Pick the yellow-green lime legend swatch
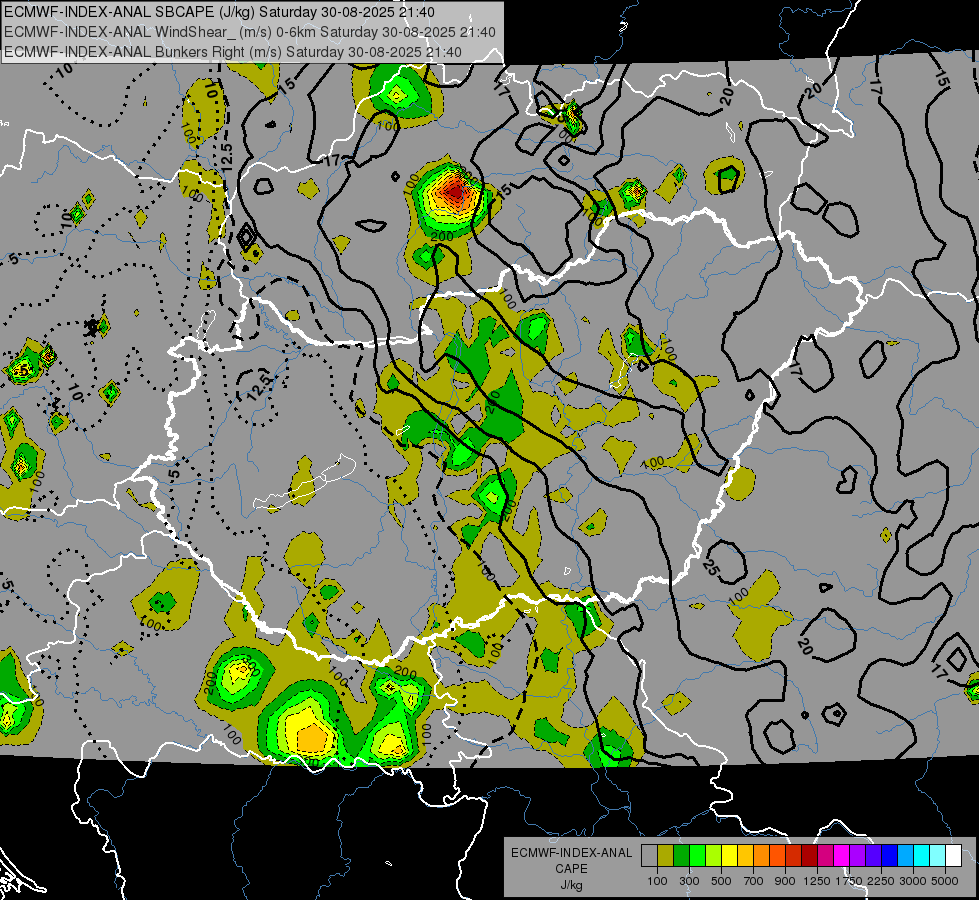The width and height of the screenshot is (979, 900). point(714,856)
